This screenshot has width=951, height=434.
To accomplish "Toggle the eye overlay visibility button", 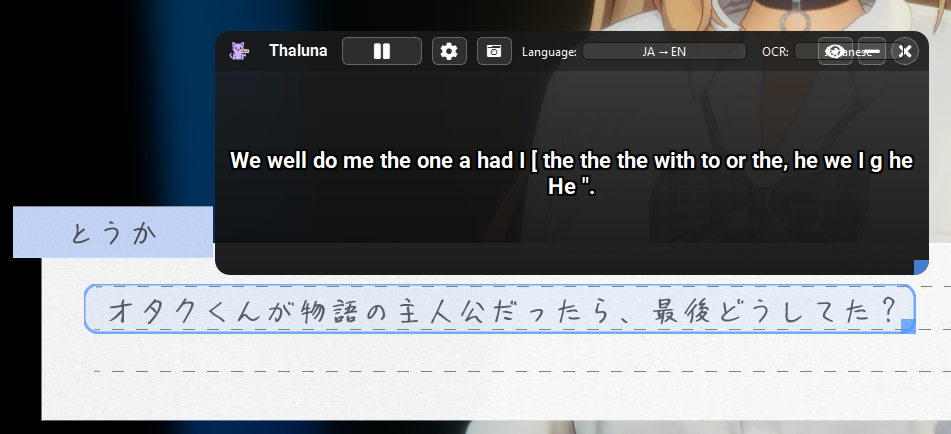I will point(836,52).
